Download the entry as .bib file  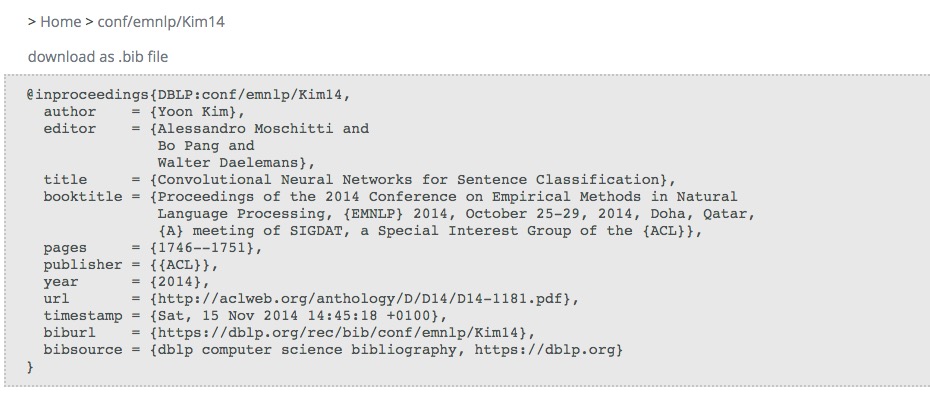pos(98,57)
